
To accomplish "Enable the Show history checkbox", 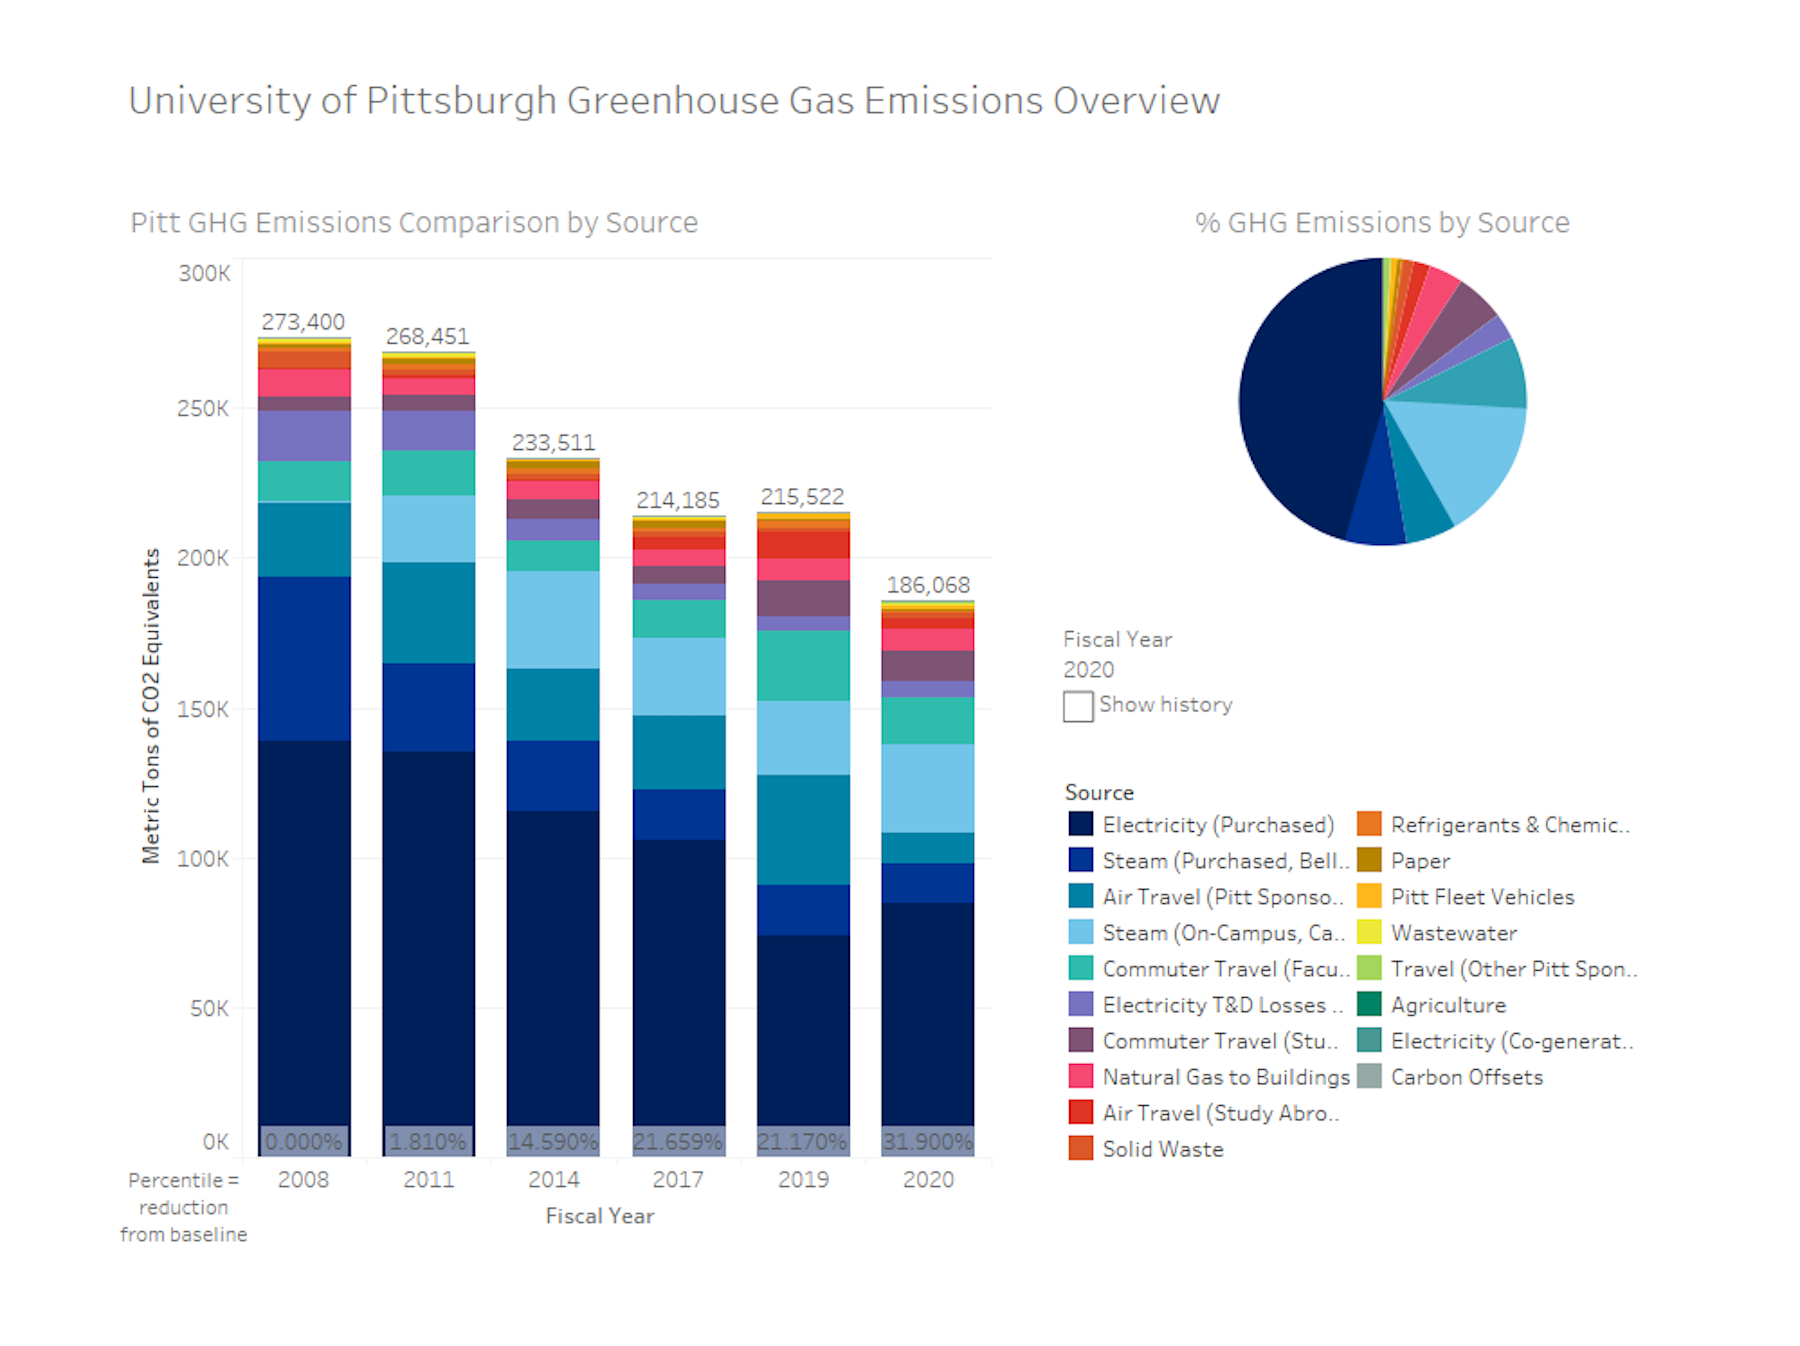I will [x=1078, y=706].
